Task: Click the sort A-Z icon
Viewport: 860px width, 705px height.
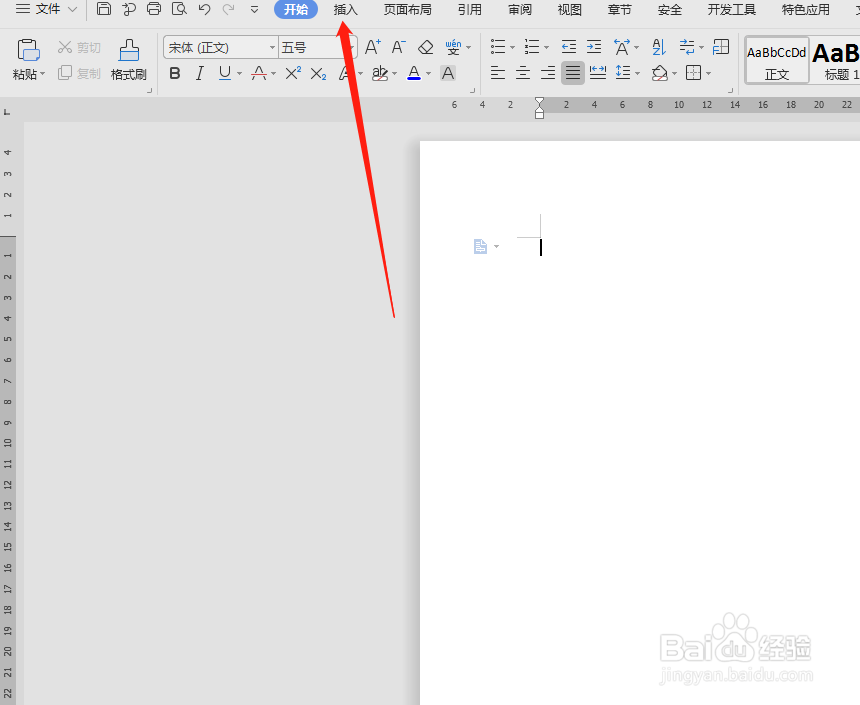Action: pos(659,47)
